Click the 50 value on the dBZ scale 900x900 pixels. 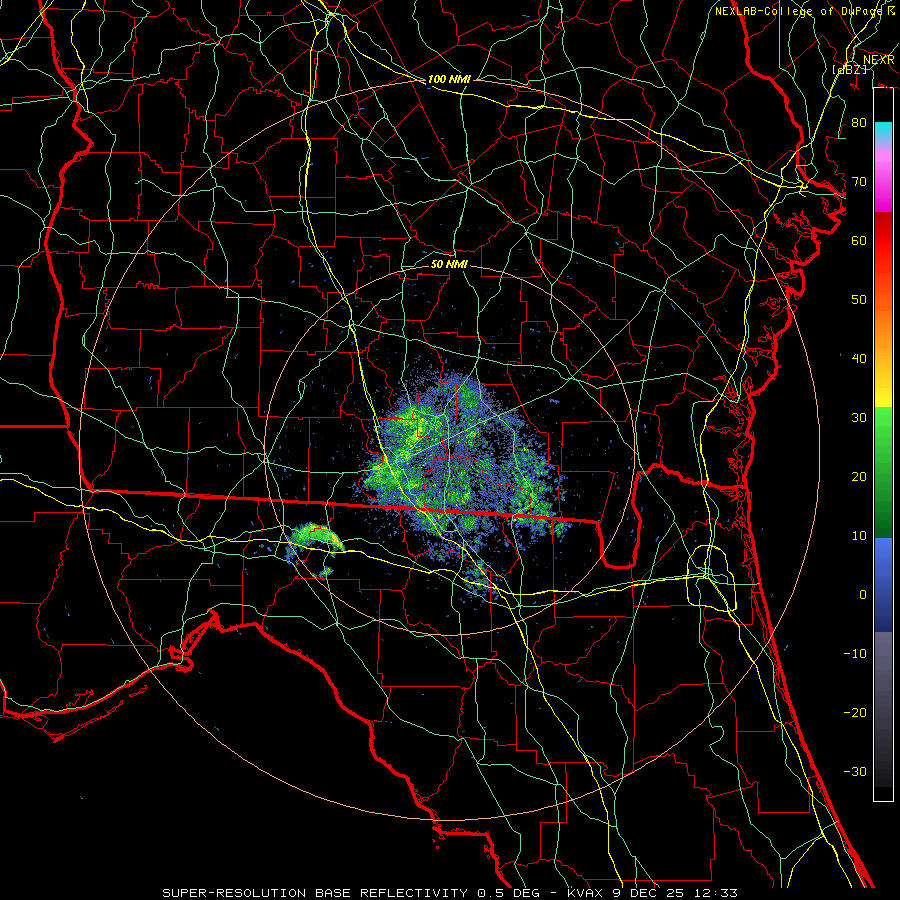(859, 300)
